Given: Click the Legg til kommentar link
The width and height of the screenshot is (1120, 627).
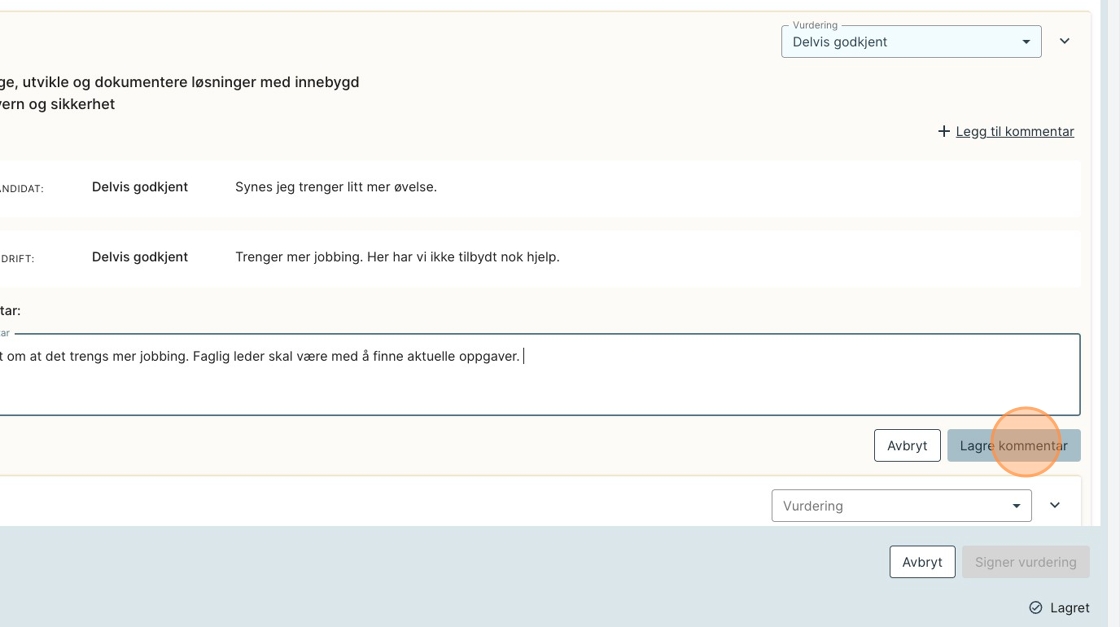Looking at the screenshot, I should pos(1014,131).
